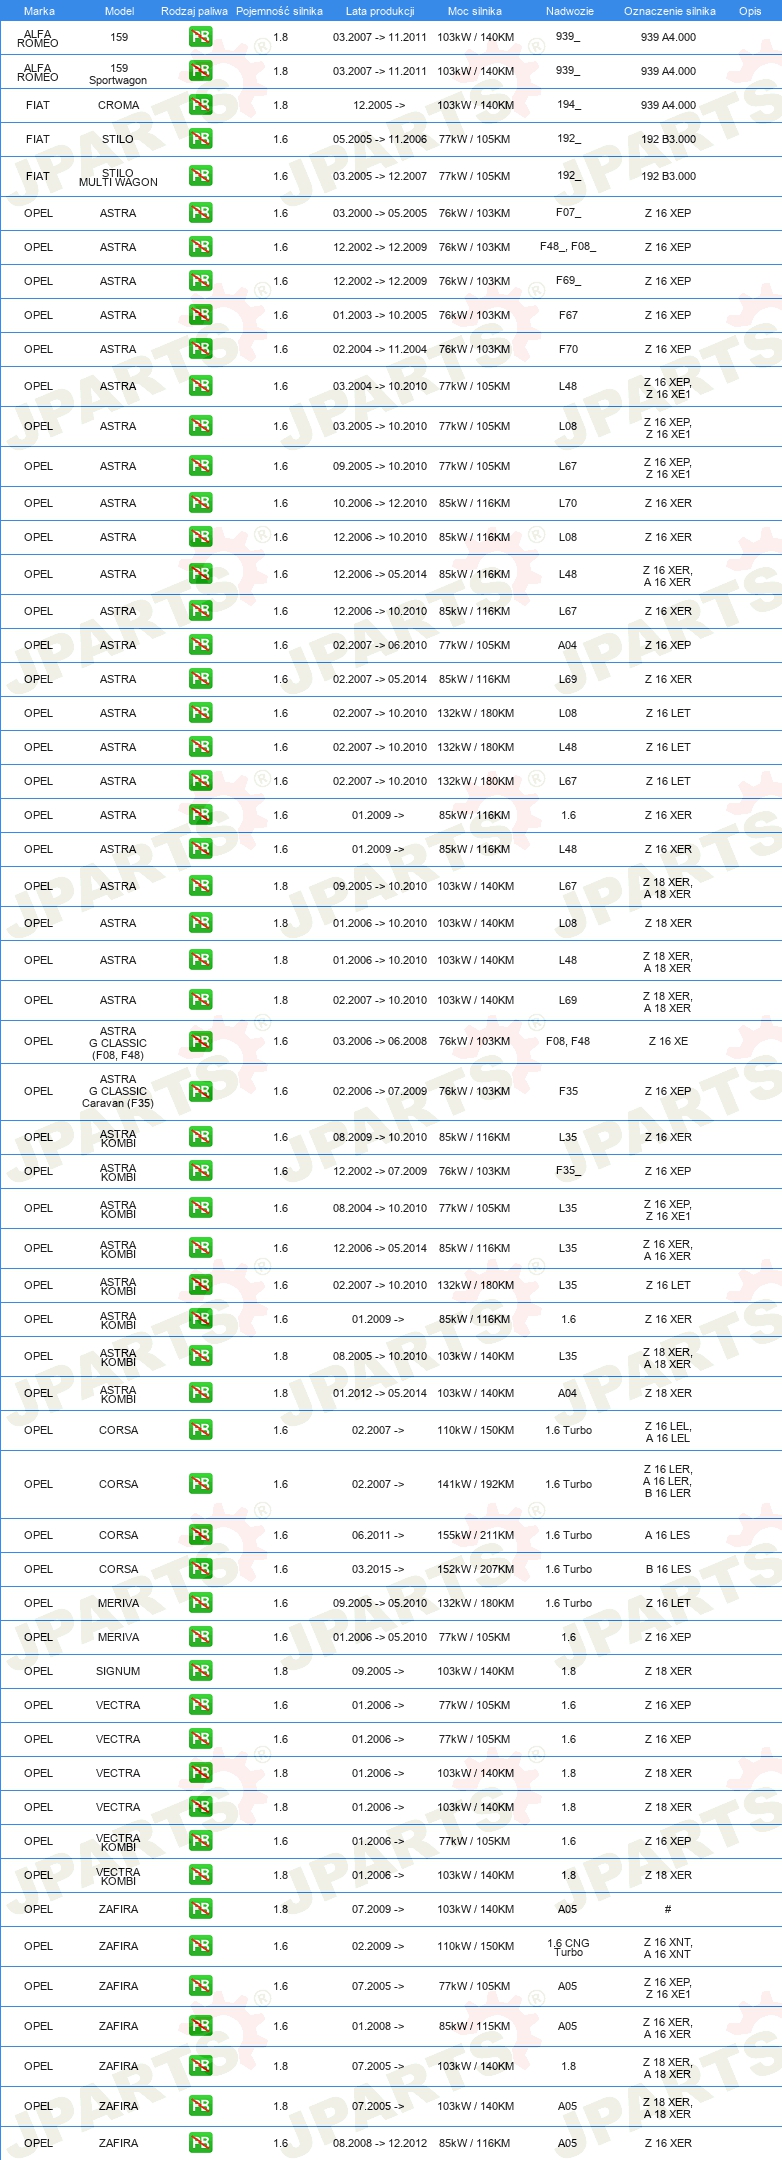Click fuel icon in Astra G Classic Caravan (F35) row
Viewport: 782px width, 2160px height.
click(200, 1091)
